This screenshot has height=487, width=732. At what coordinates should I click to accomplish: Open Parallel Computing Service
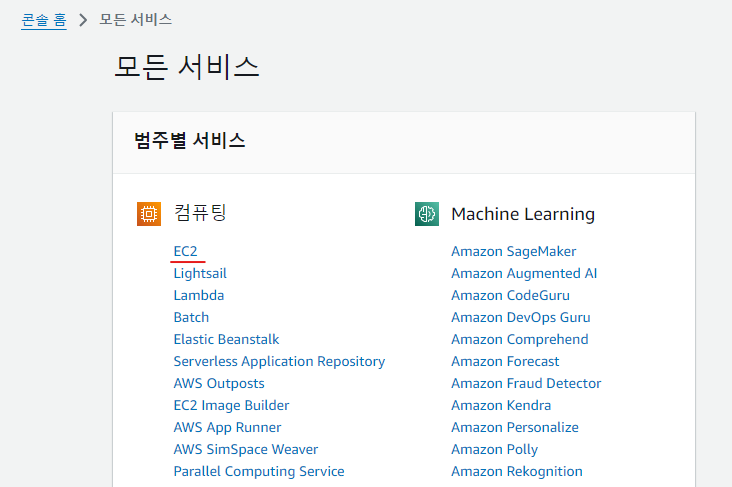point(259,471)
